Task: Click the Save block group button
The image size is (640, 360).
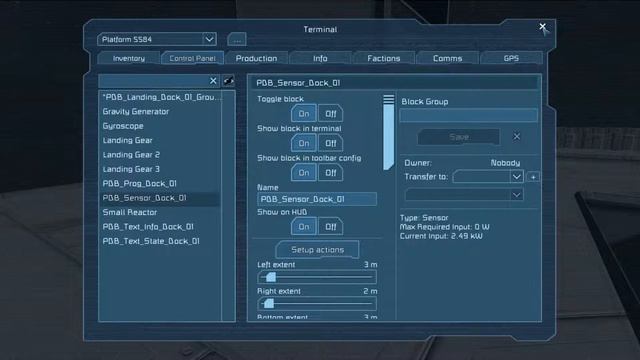Action: [x=459, y=137]
